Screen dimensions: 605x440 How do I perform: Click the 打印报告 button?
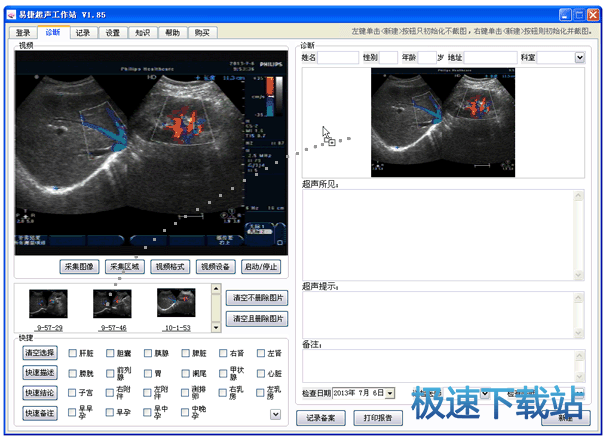[x=378, y=418]
